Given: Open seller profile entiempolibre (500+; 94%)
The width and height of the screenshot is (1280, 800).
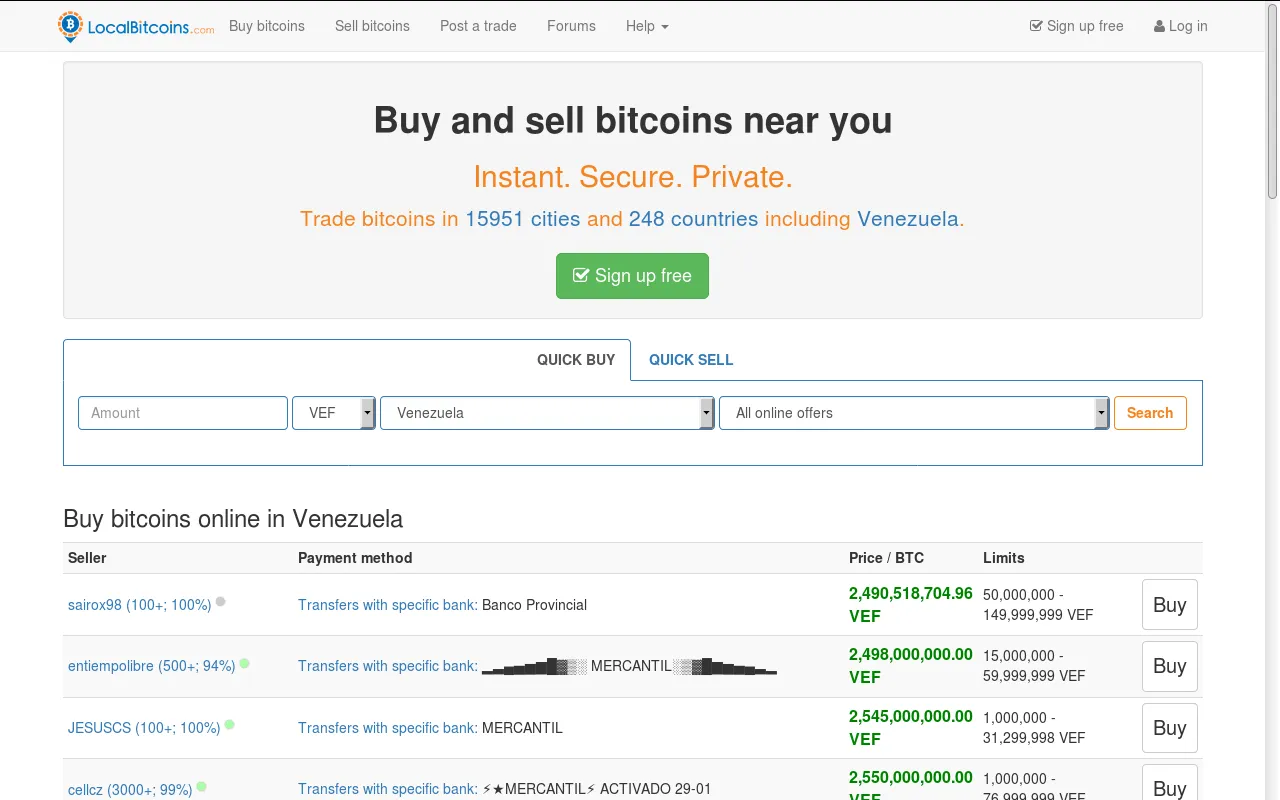Looking at the screenshot, I should [x=152, y=666].
